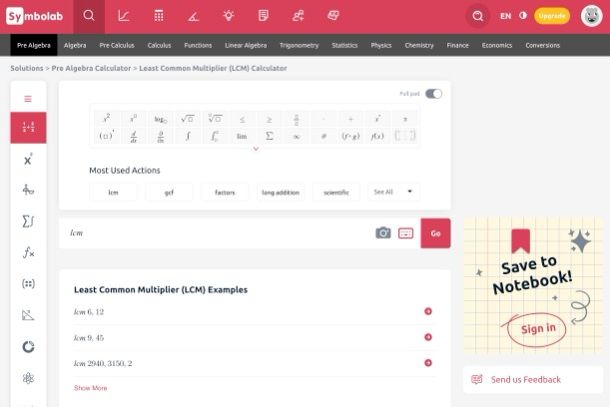Click the round search icon near EN

coord(478,16)
